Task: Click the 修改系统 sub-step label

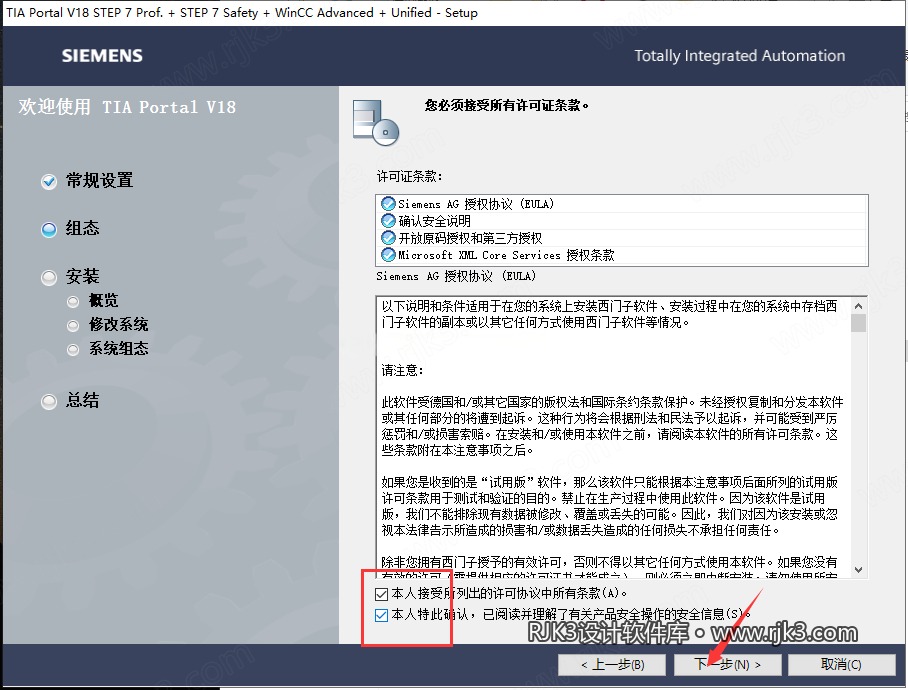Action: tap(119, 325)
